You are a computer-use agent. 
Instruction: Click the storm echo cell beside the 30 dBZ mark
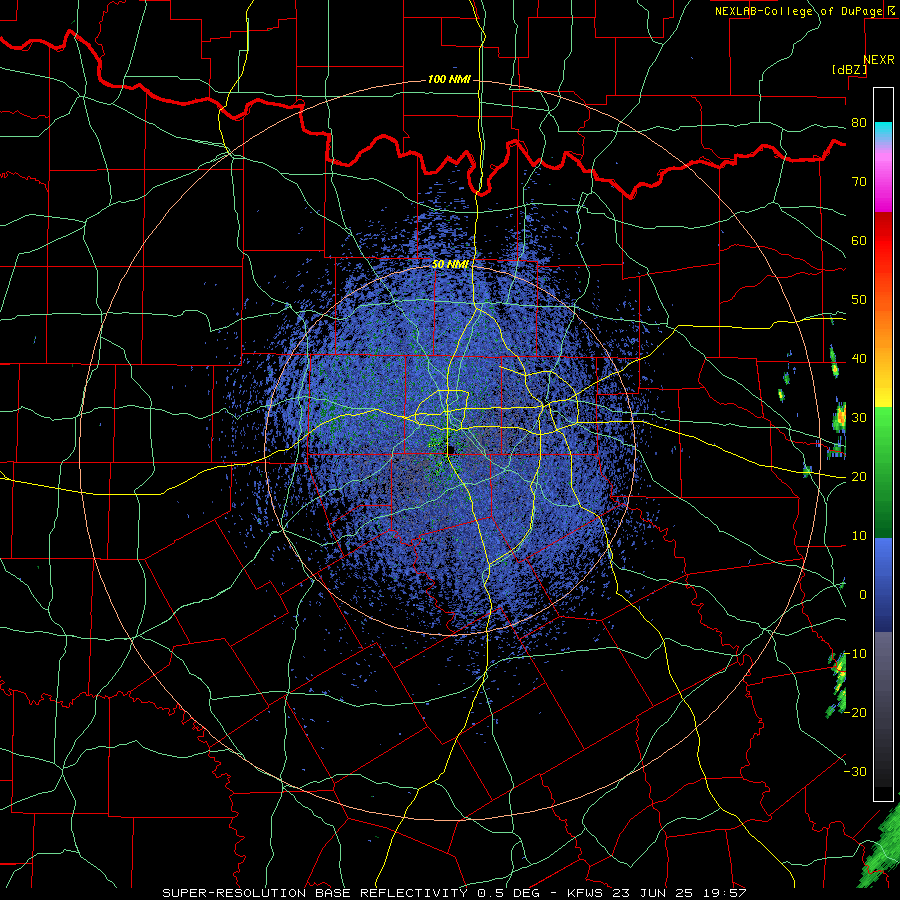[839, 416]
